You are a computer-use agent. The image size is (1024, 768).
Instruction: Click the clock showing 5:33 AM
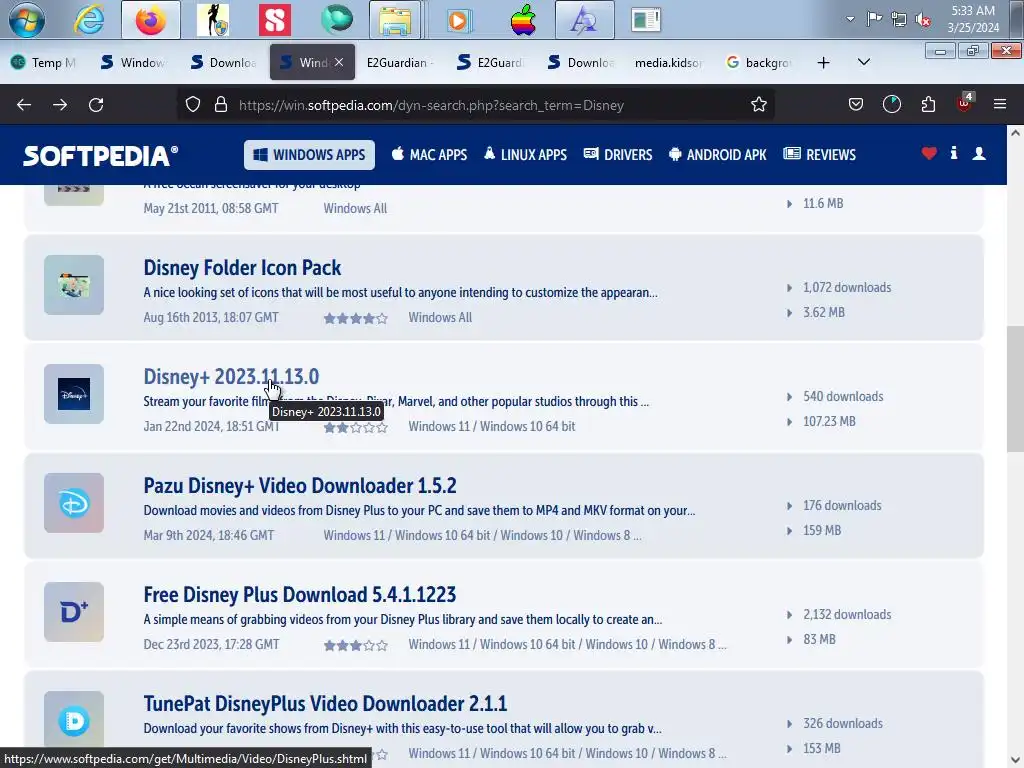click(x=973, y=11)
